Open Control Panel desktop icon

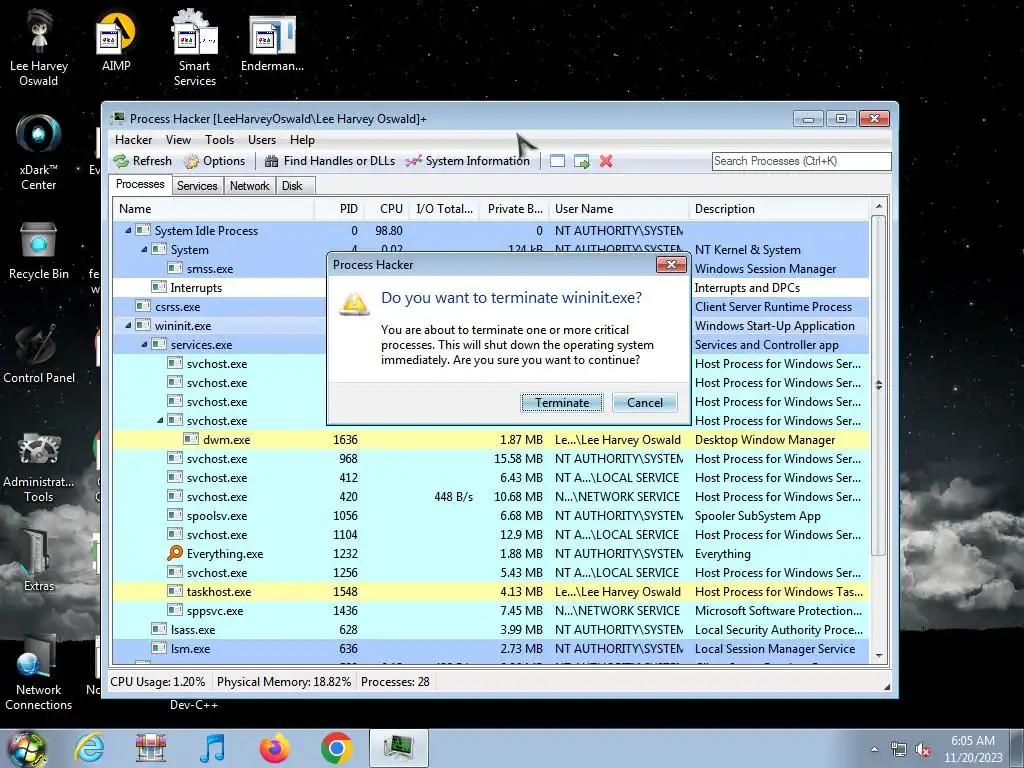39,355
